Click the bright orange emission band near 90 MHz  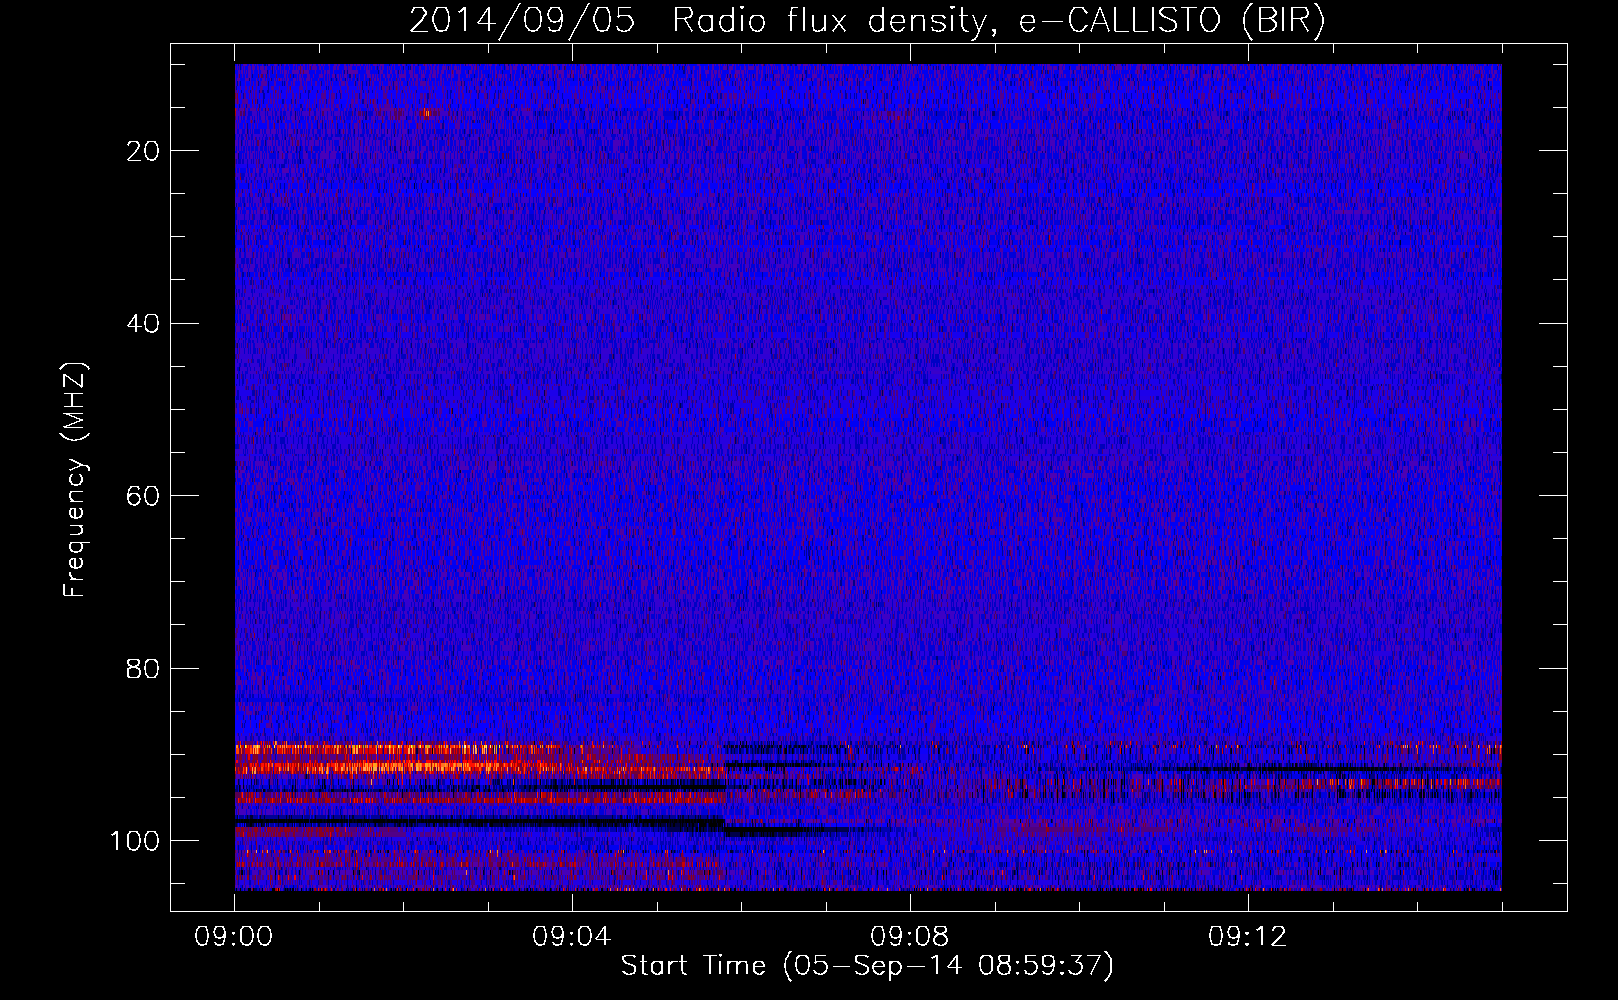[x=480, y=760]
